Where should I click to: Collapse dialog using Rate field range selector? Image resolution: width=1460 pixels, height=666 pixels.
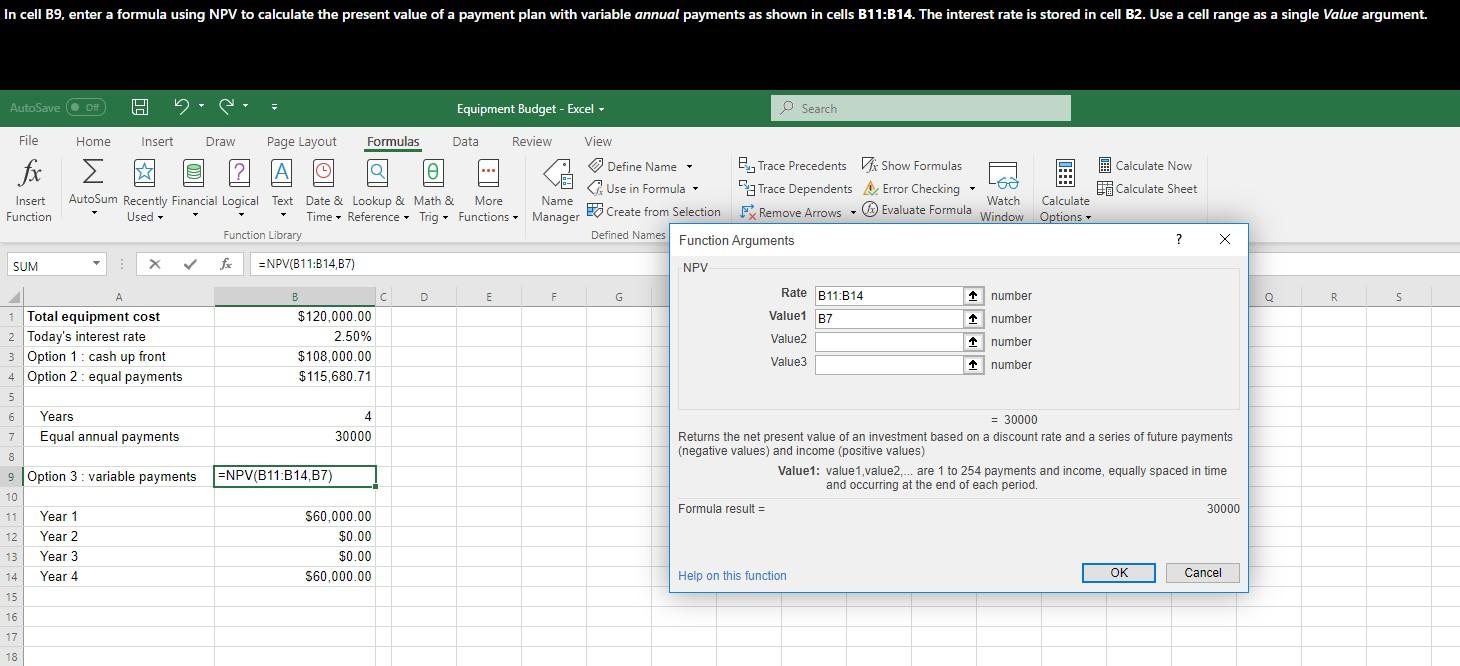pyautogui.click(x=973, y=296)
